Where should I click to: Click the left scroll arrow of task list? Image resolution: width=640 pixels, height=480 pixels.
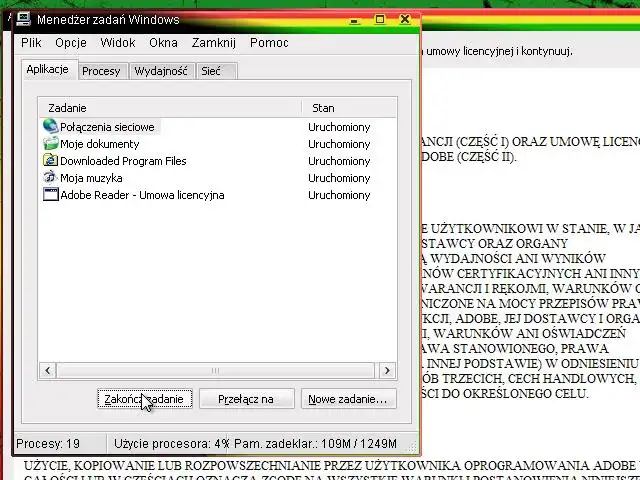(48, 371)
